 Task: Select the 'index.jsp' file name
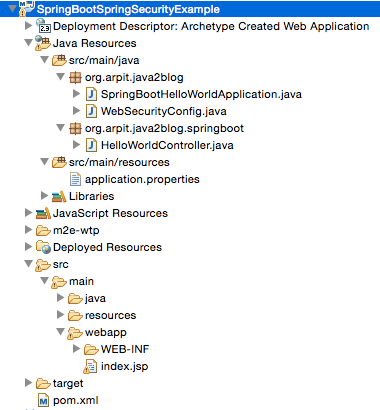click(125, 367)
